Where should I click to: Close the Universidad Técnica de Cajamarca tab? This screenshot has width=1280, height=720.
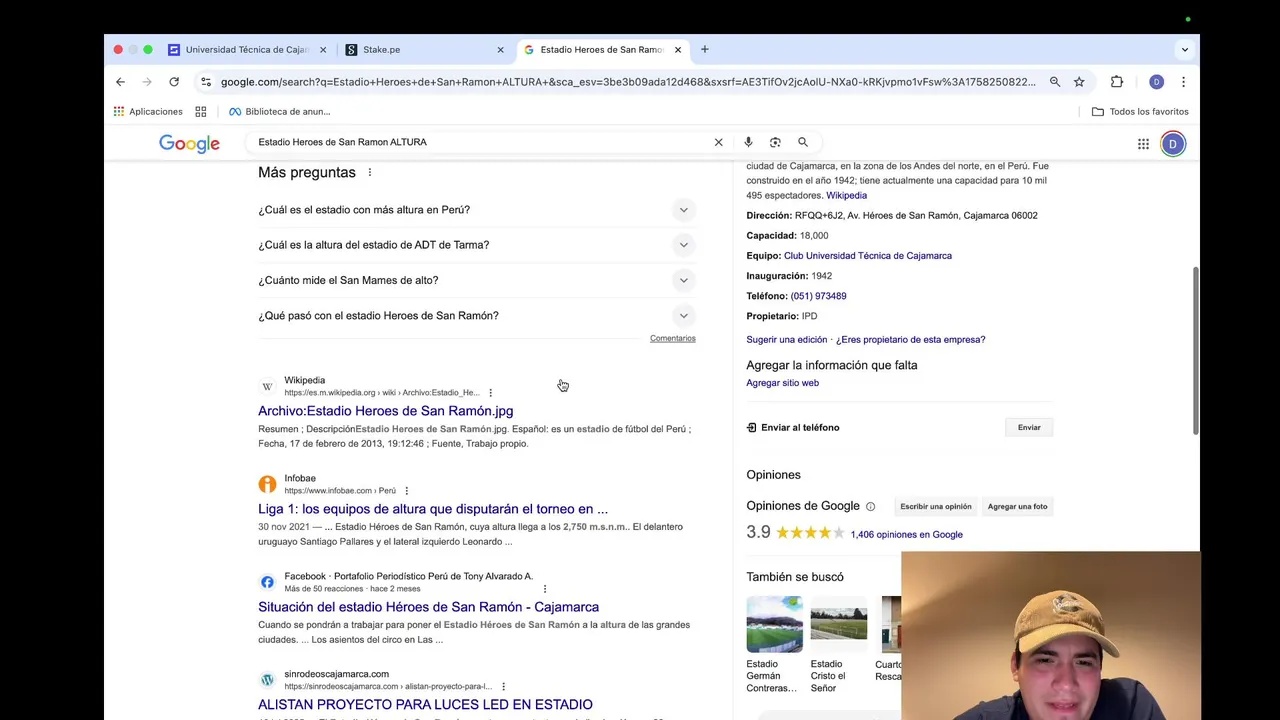click(x=323, y=50)
